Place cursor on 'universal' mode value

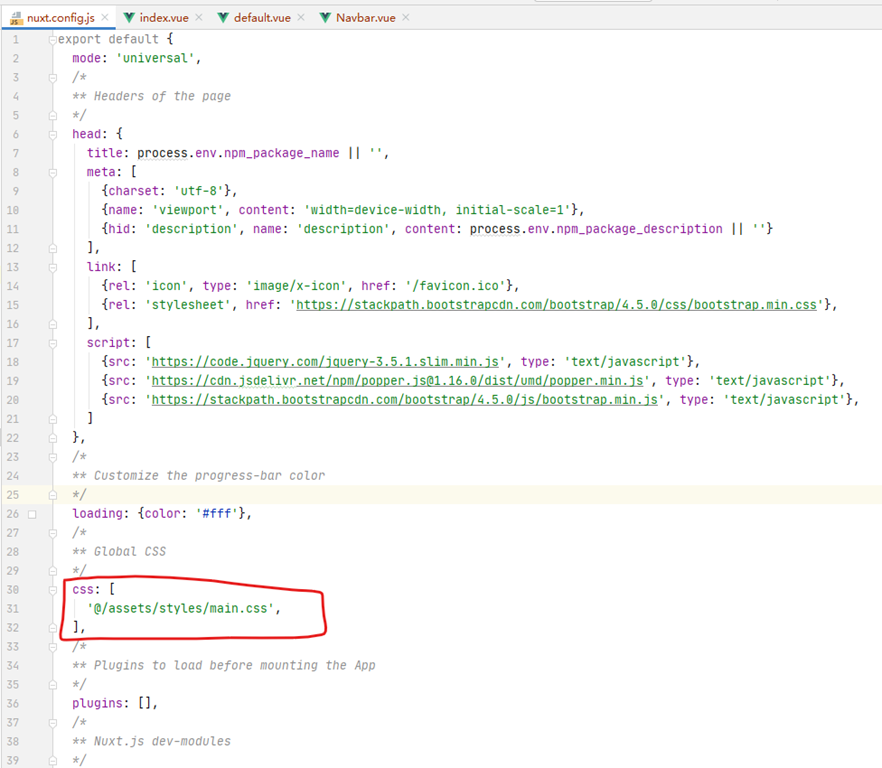click(x=155, y=59)
